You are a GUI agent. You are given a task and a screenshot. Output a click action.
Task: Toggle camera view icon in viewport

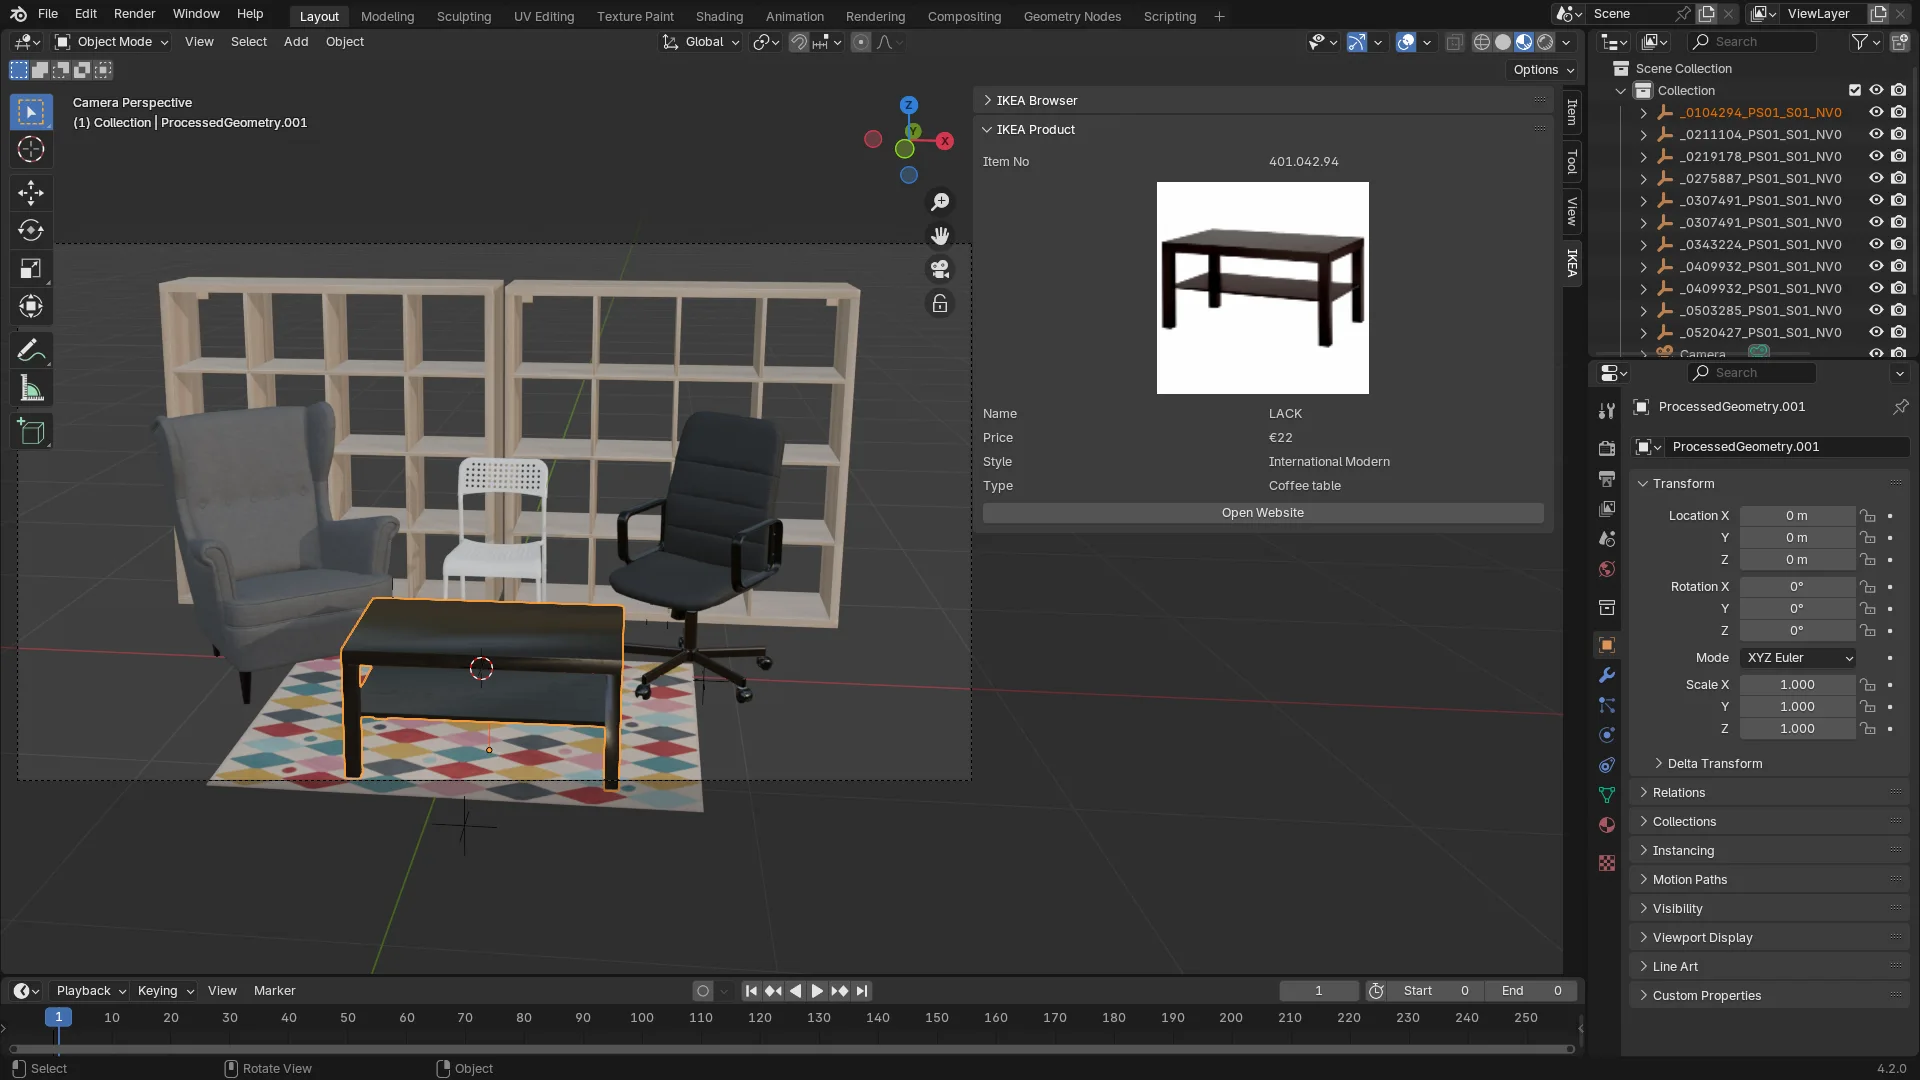[940, 269]
